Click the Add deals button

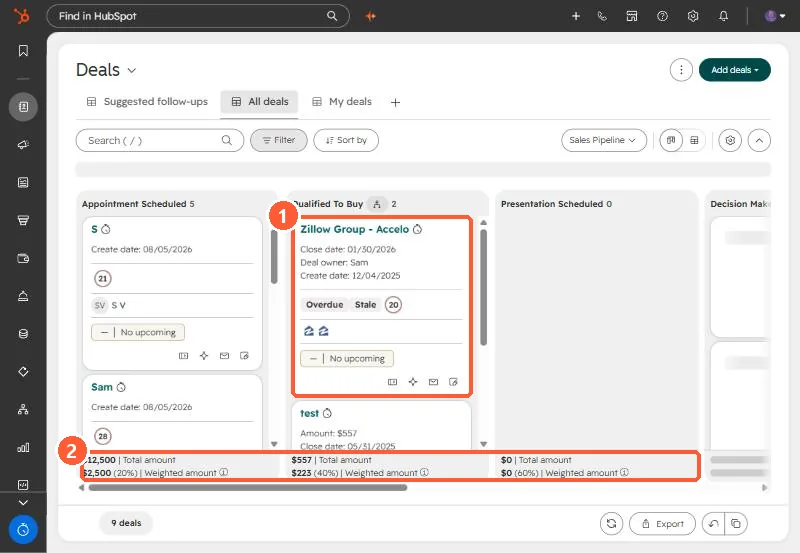(x=735, y=70)
